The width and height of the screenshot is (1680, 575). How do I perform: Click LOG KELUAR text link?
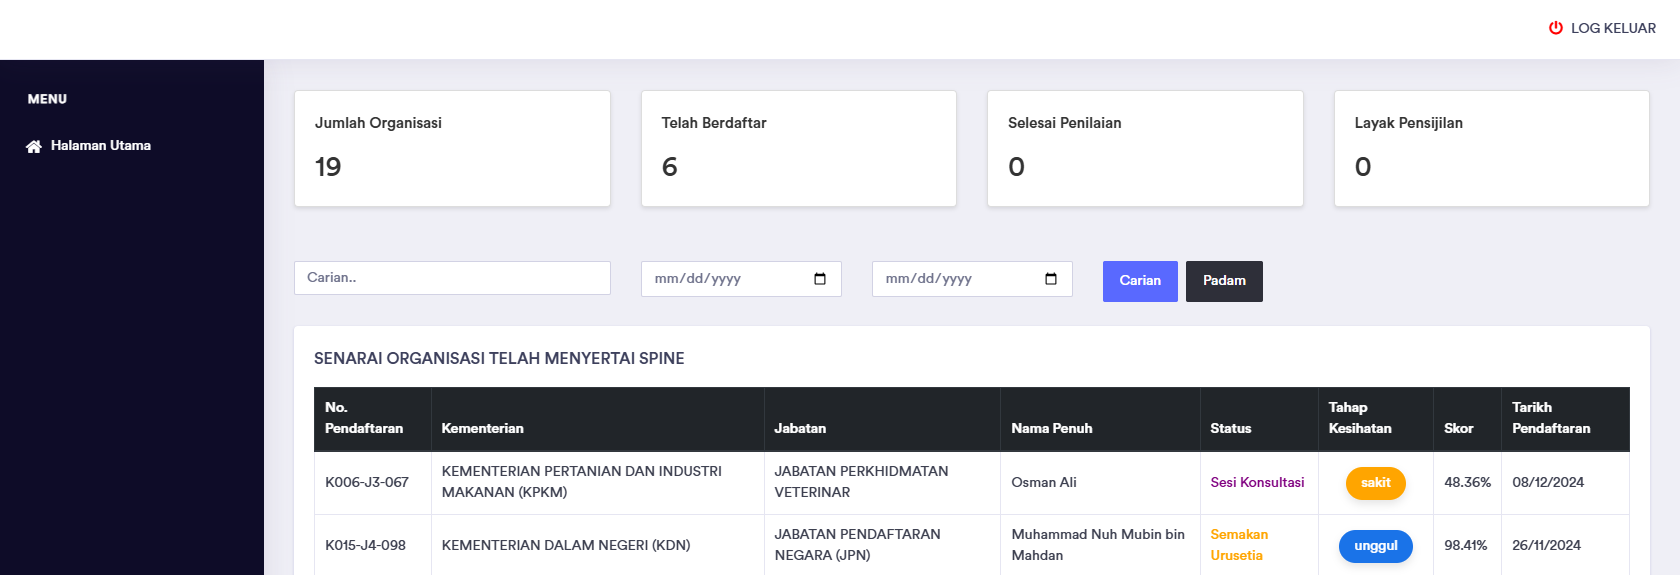point(1612,28)
